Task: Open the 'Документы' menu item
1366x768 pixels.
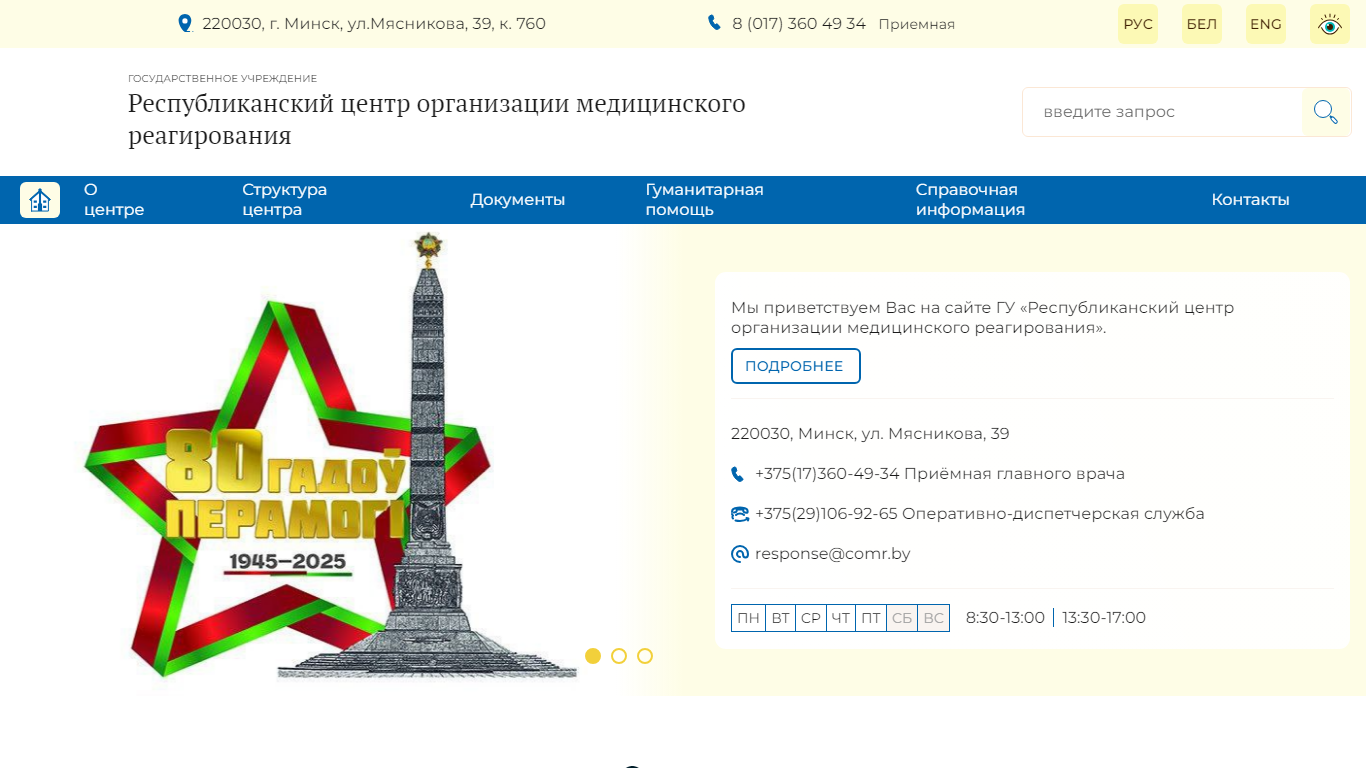Action: click(x=518, y=200)
